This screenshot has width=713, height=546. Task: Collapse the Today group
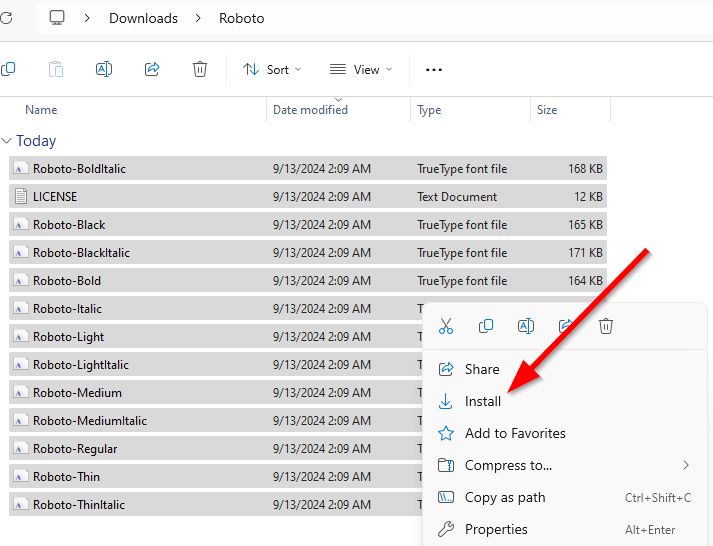pyautogui.click(x=6, y=141)
